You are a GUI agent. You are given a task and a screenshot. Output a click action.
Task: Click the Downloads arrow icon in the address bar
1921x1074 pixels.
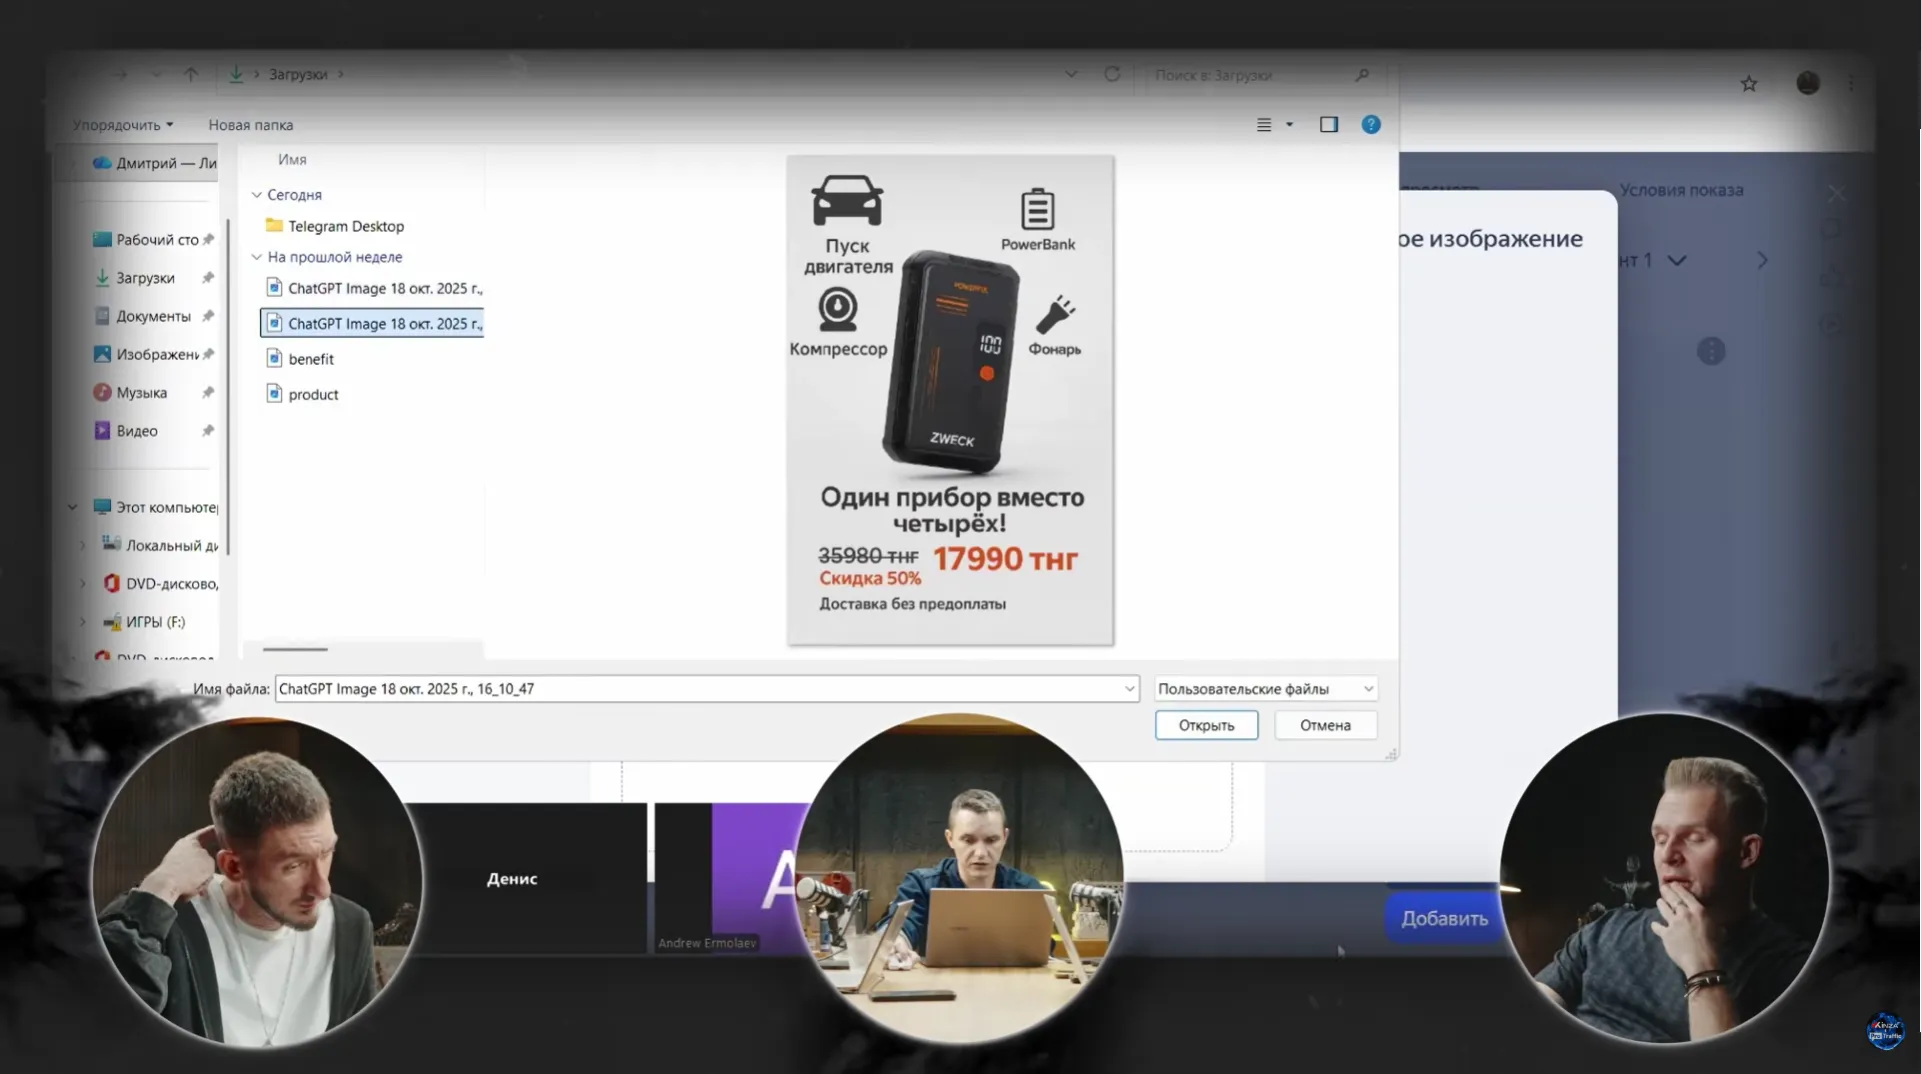(x=236, y=74)
